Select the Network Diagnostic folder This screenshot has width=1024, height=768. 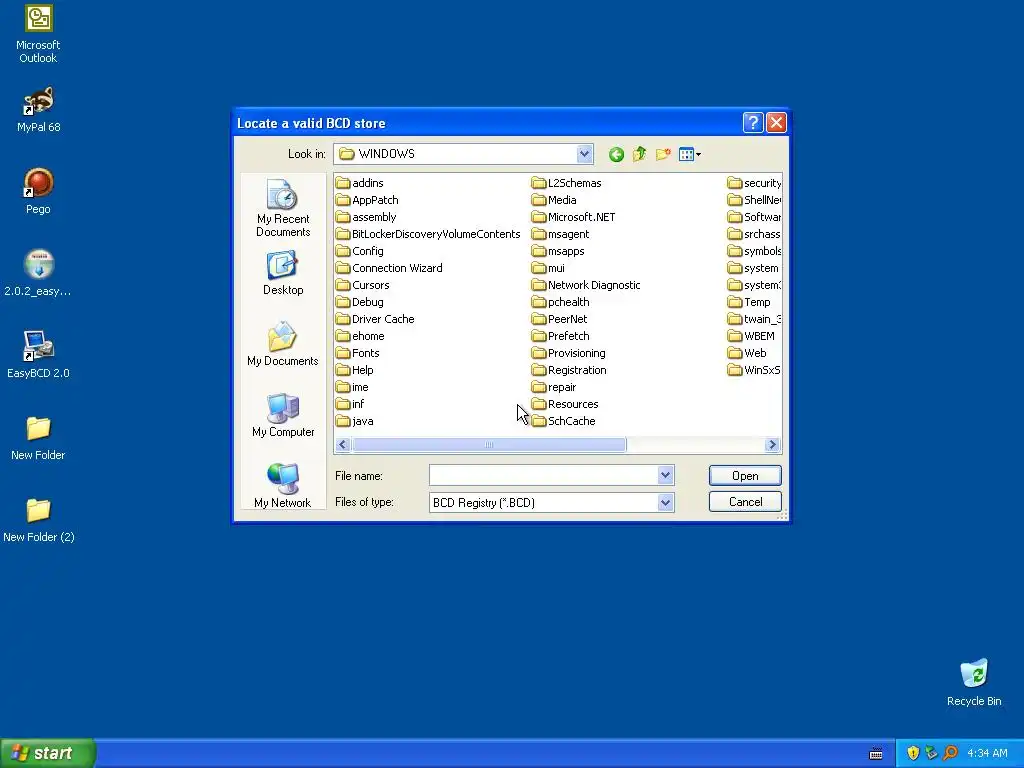point(586,285)
